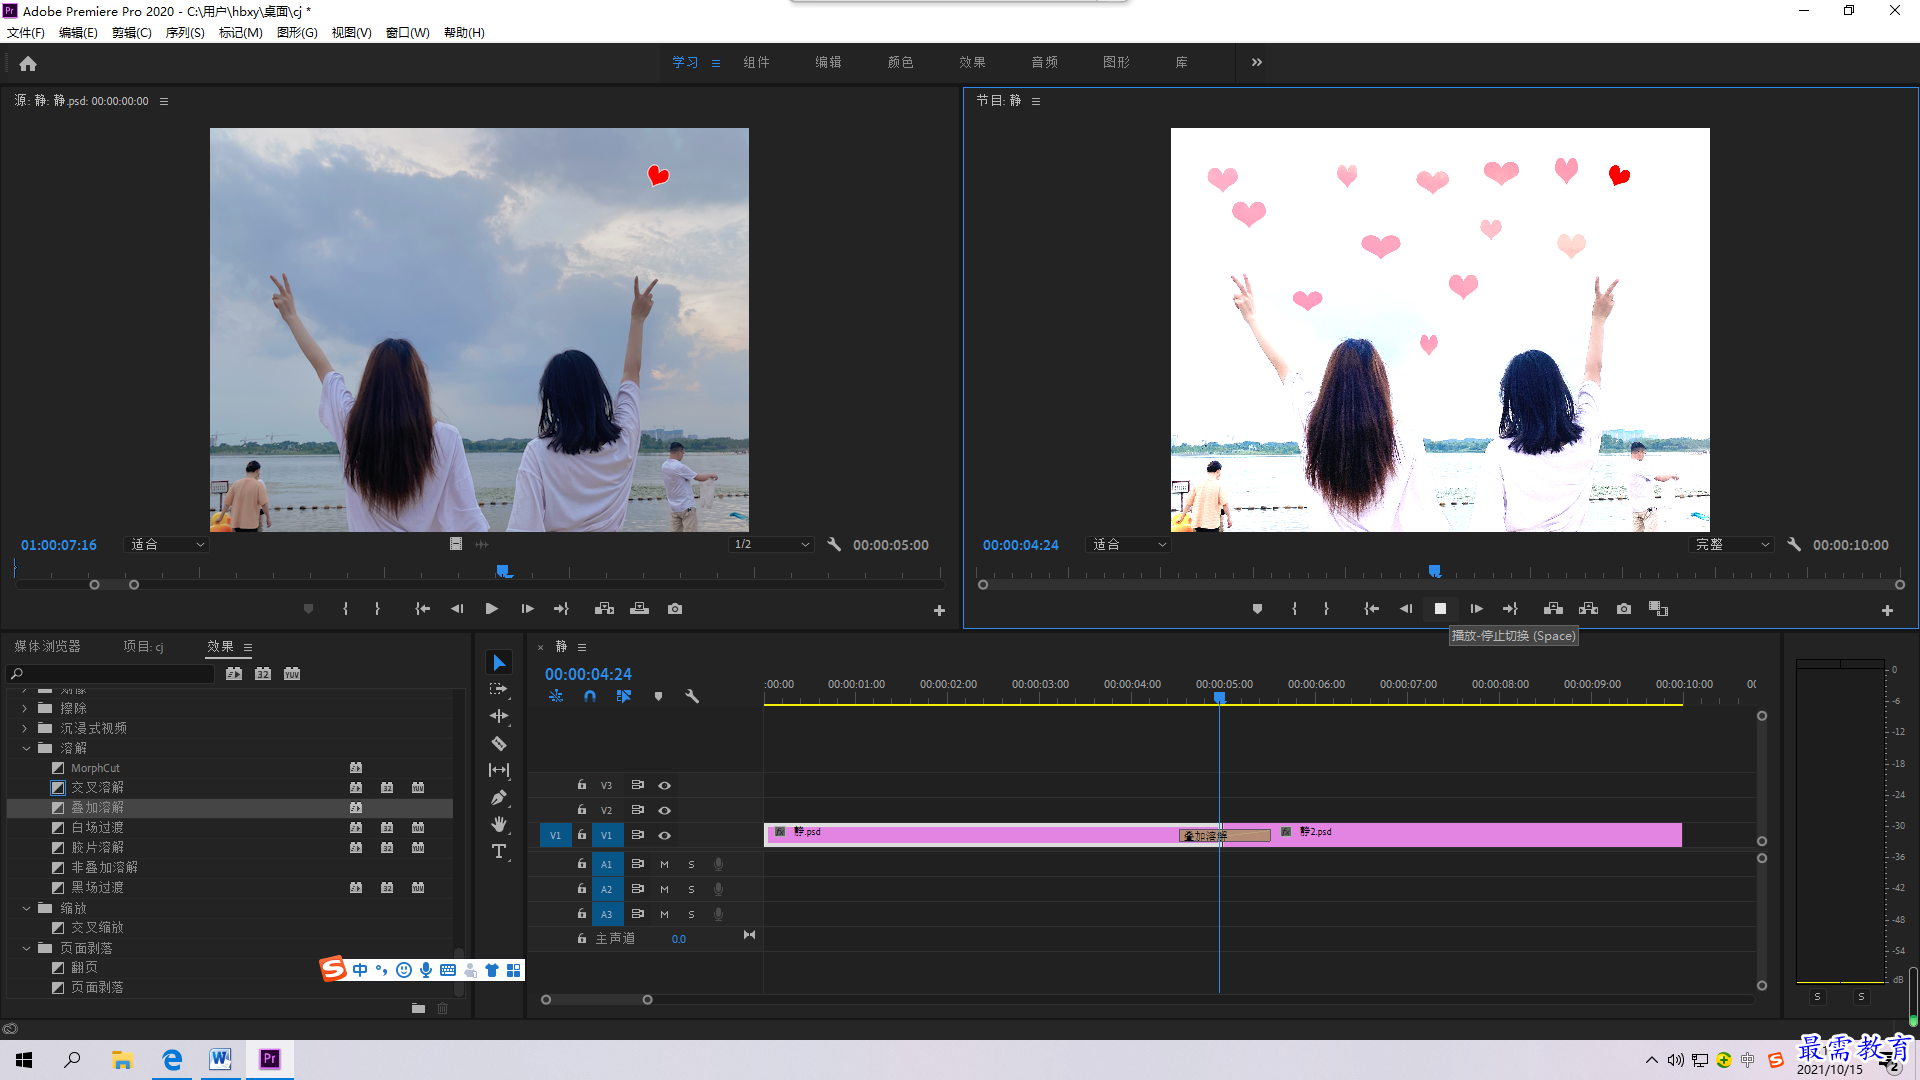Open the 序列(S) menu

pos(185,33)
